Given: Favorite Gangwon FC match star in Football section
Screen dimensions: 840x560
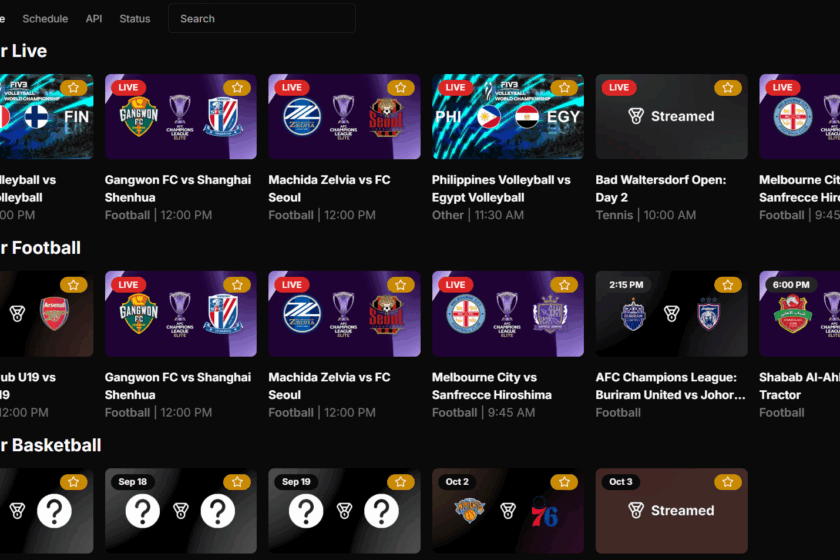Looking at the screenshot, I should (x=237, y=285).
